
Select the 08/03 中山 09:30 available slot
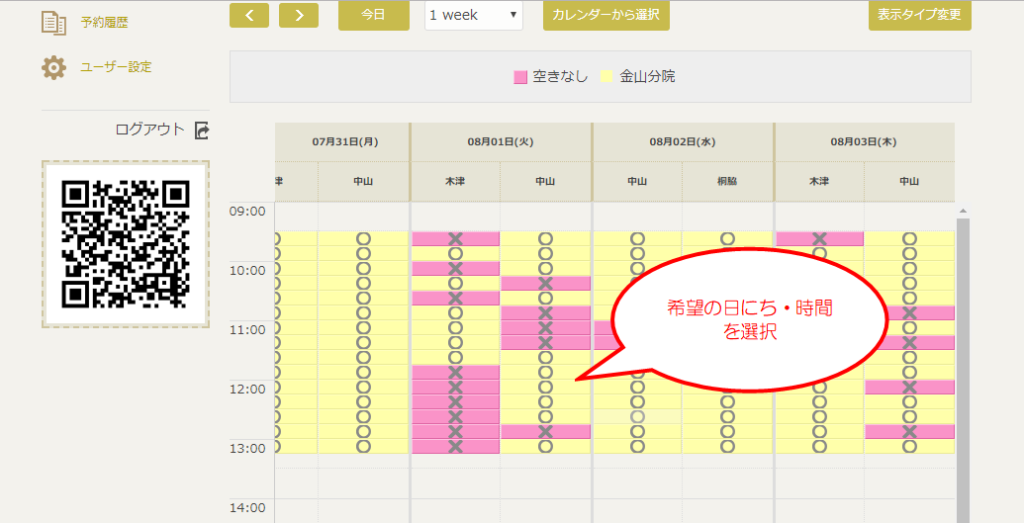[x=909, y=239]
